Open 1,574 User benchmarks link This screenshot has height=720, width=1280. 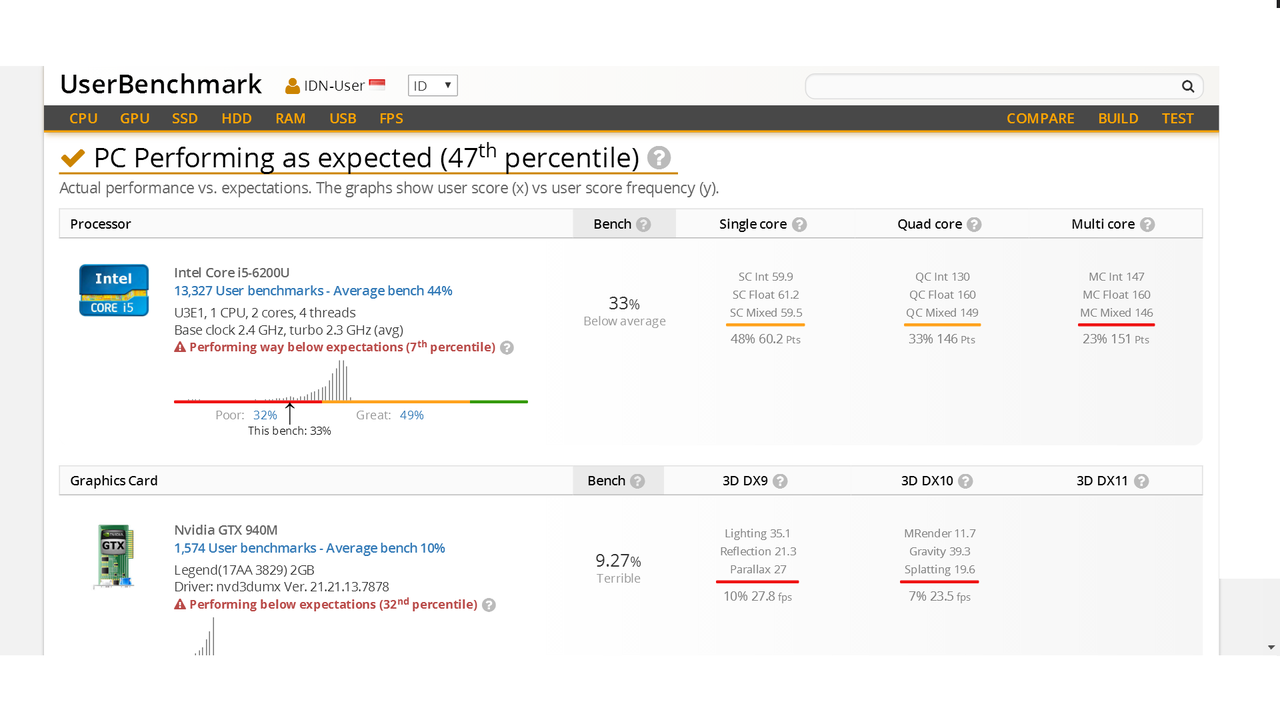click(x=310, y=548)
